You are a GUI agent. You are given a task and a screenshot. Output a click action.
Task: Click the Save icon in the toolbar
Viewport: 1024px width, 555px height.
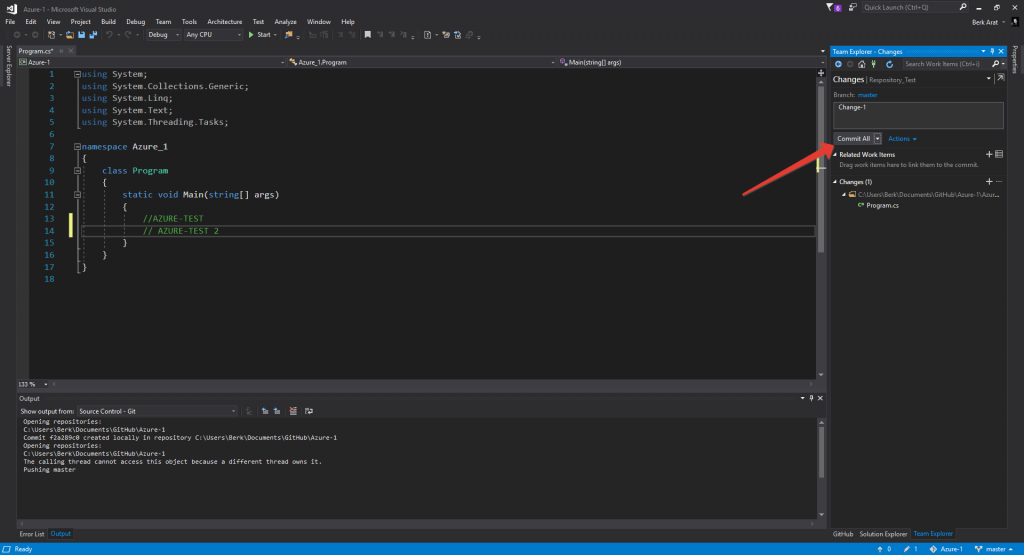pos(81,35)
